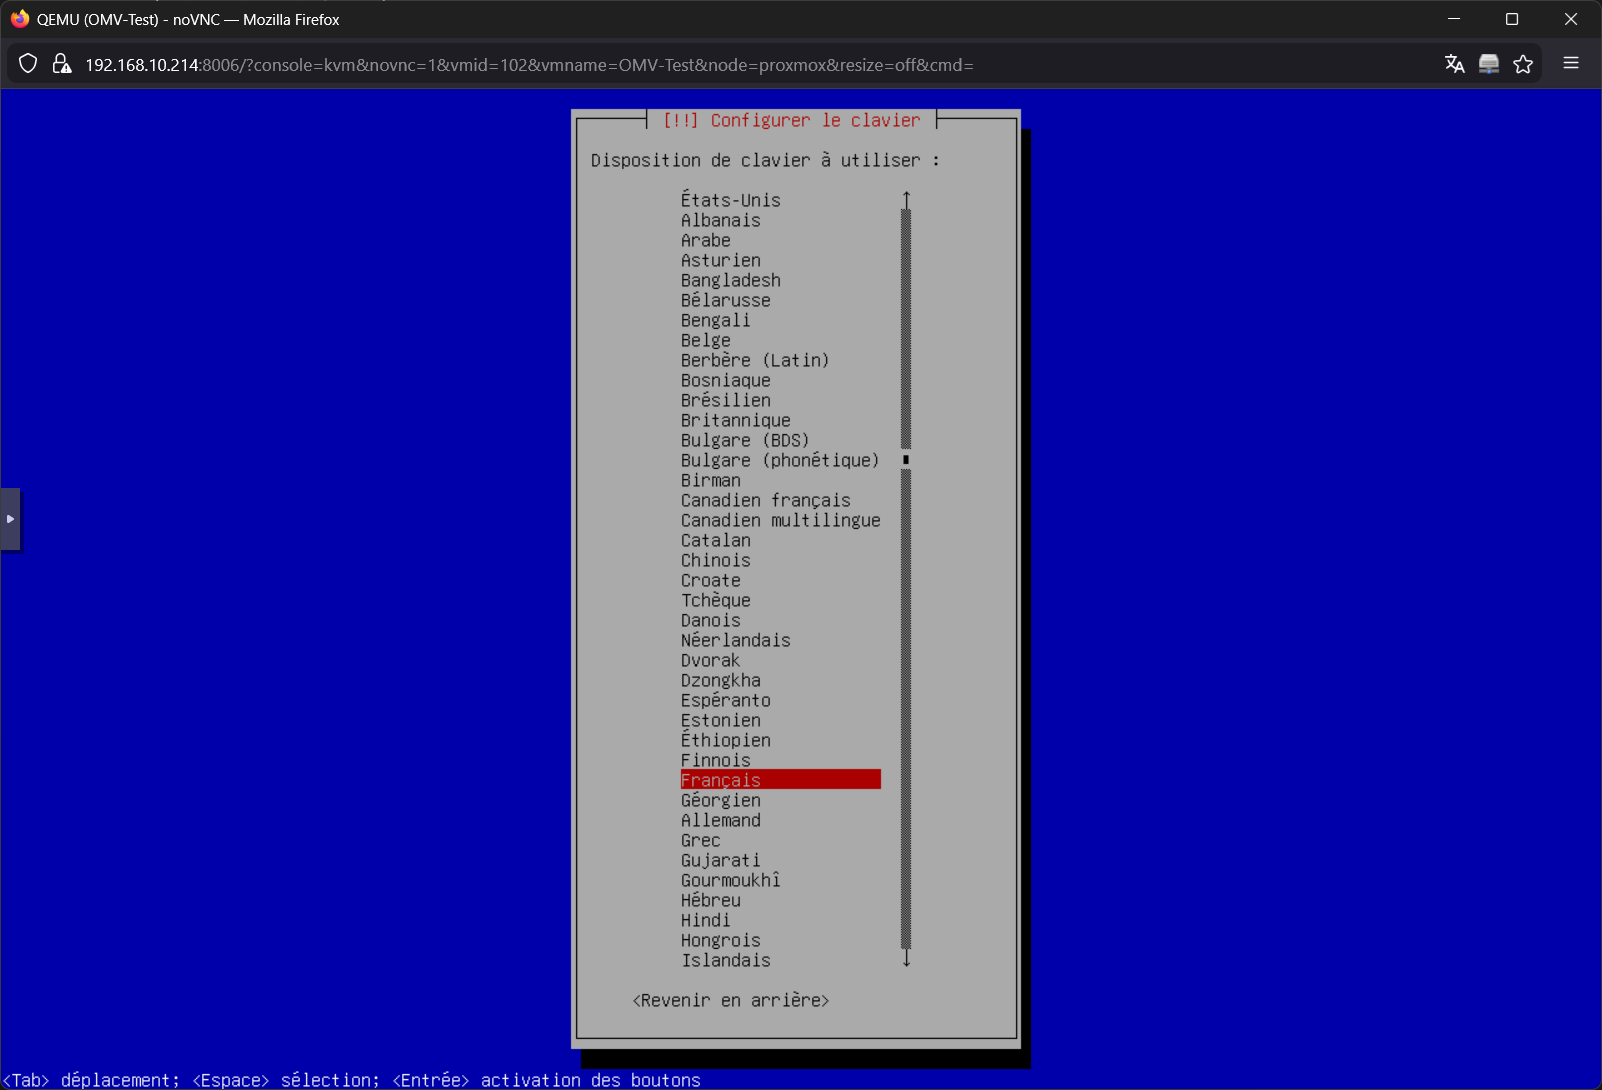This screenshot has width=1602, height=1090.
Task: Select États-Unis keyboard layout
Action: point(731,200)
